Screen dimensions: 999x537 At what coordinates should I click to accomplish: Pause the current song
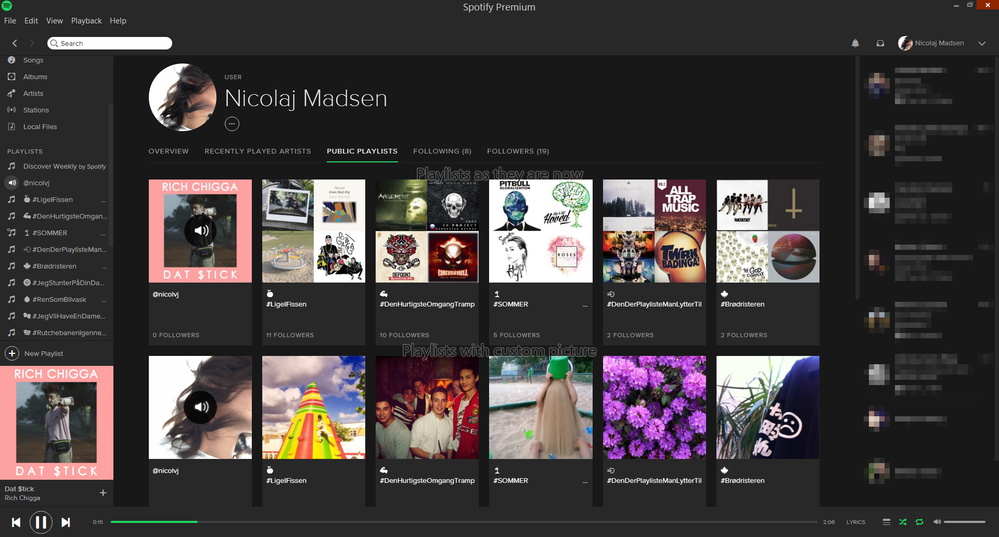coord(41,522)
